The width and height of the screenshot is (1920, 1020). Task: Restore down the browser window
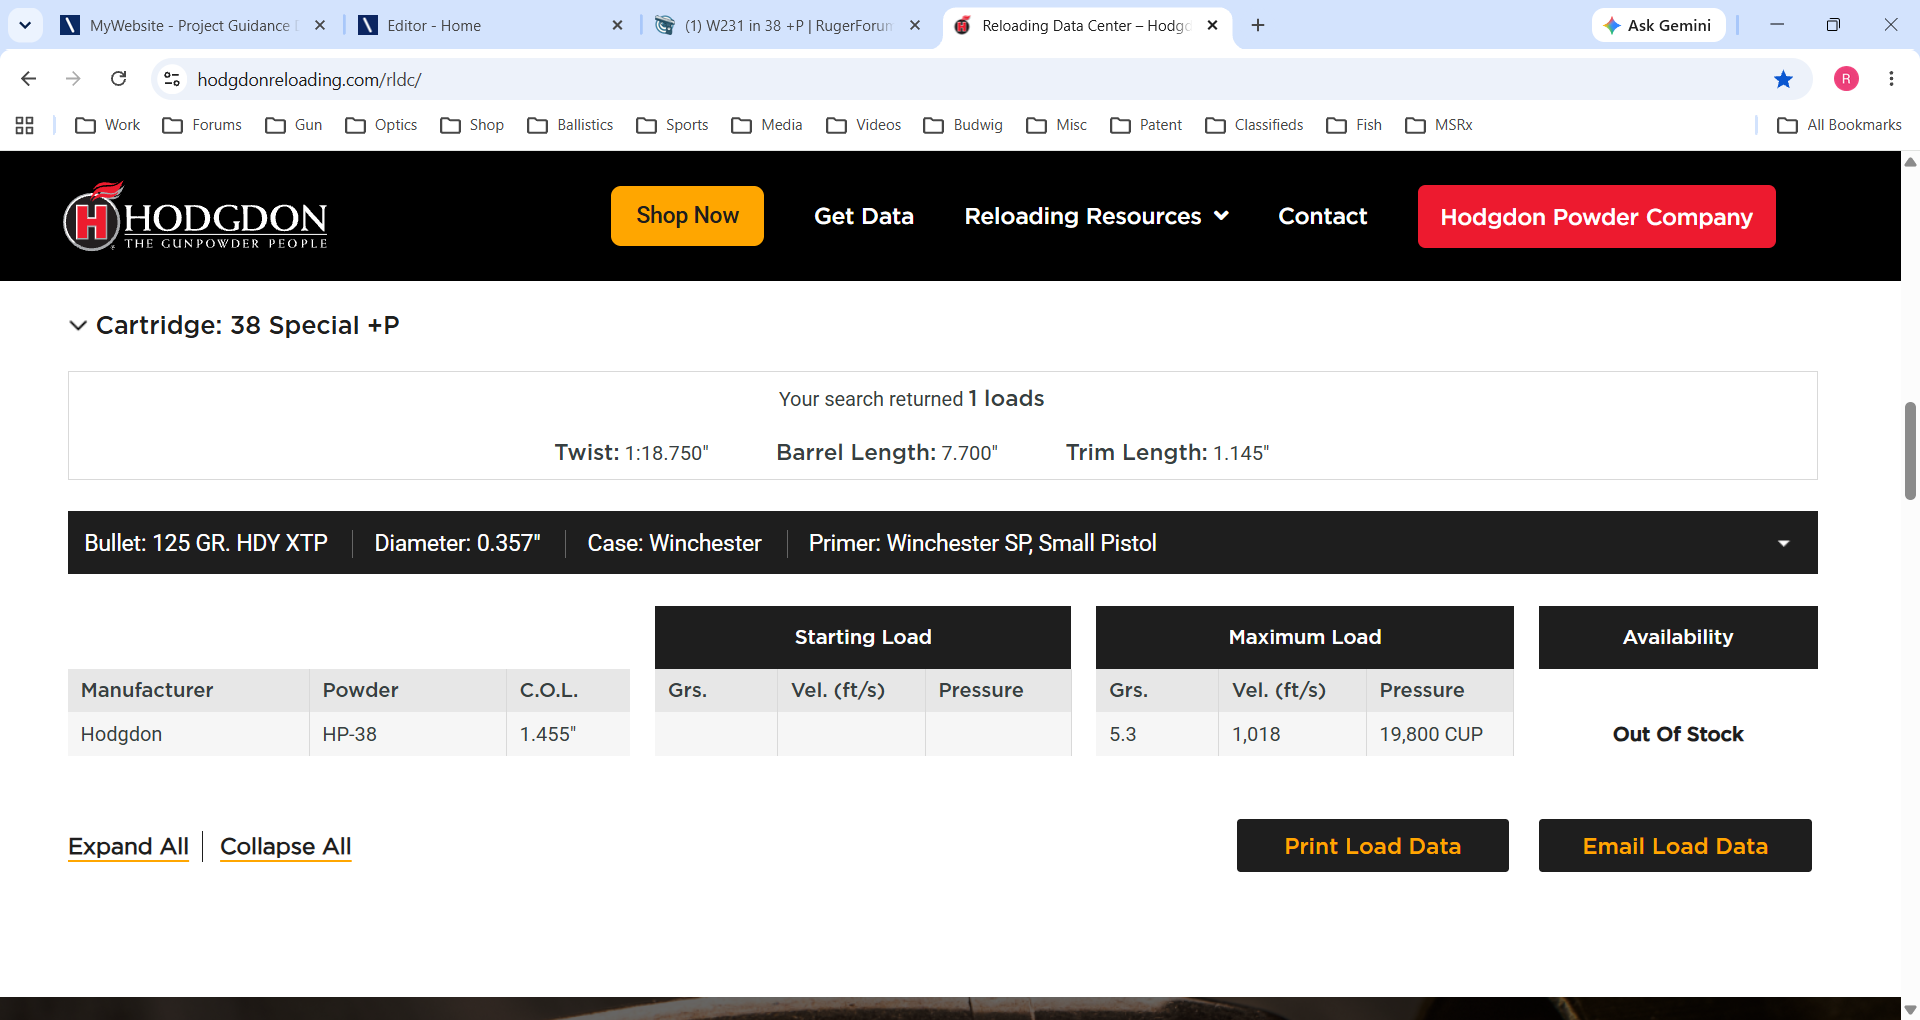(x=1833, y=25)
